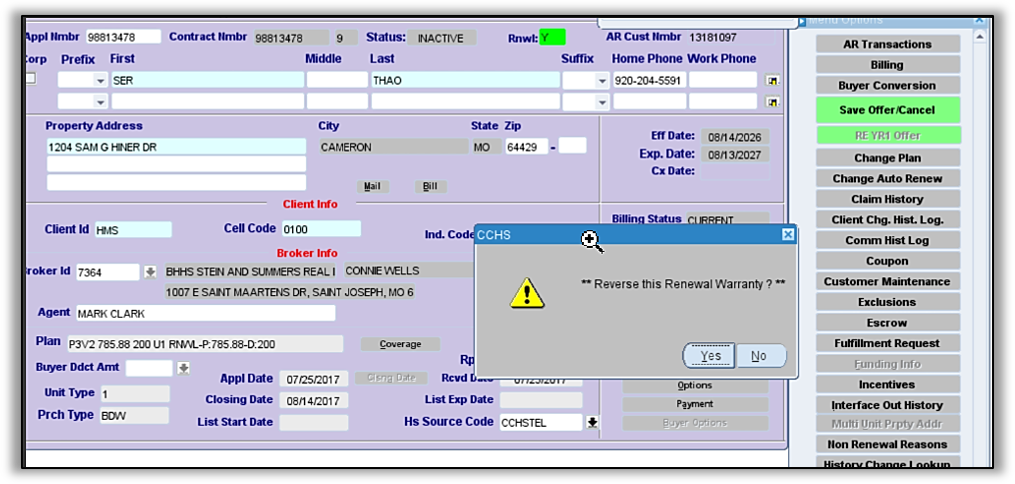Open the Incentives option

[887, 384]
